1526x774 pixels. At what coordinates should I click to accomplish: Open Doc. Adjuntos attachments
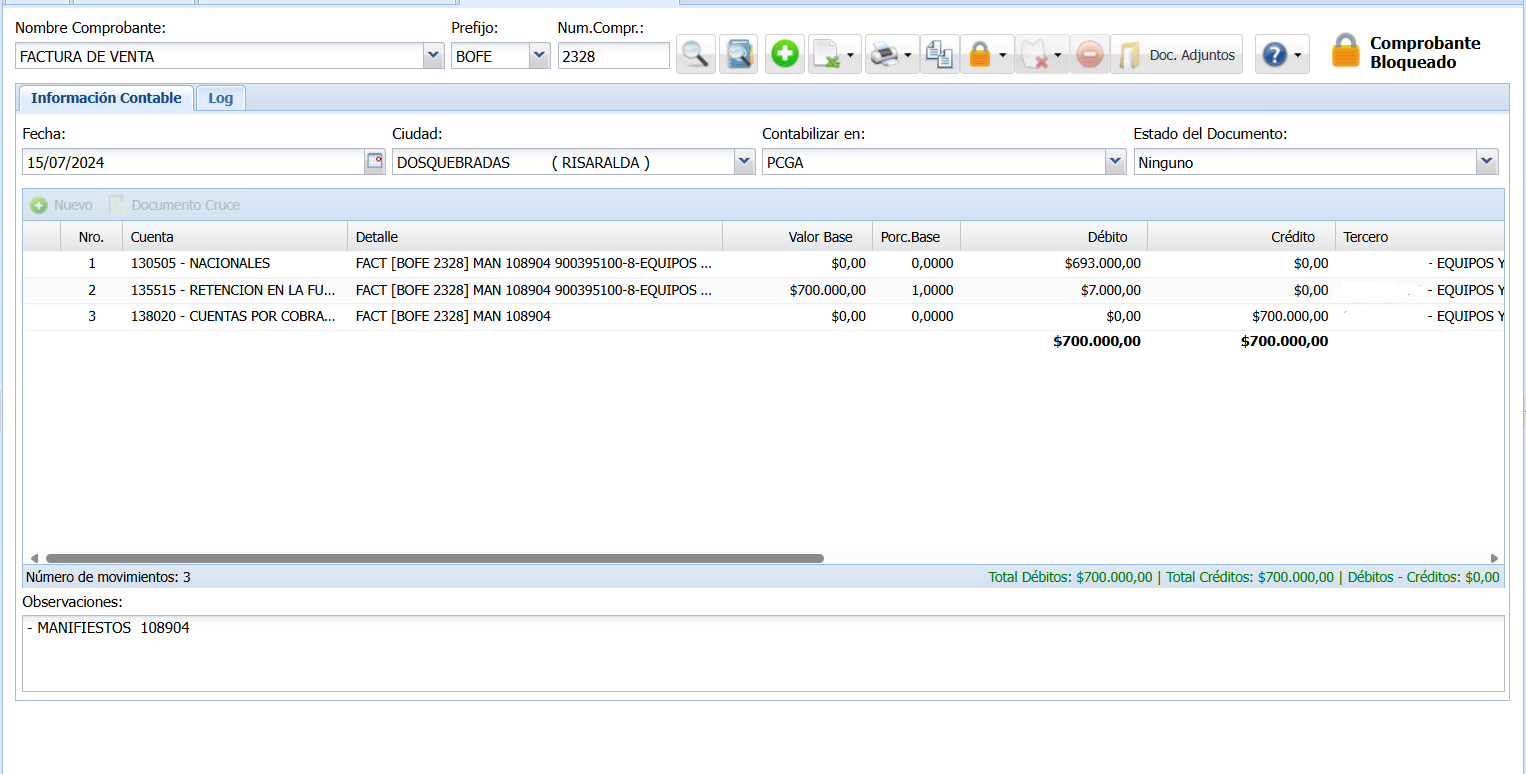[1176, 55]
